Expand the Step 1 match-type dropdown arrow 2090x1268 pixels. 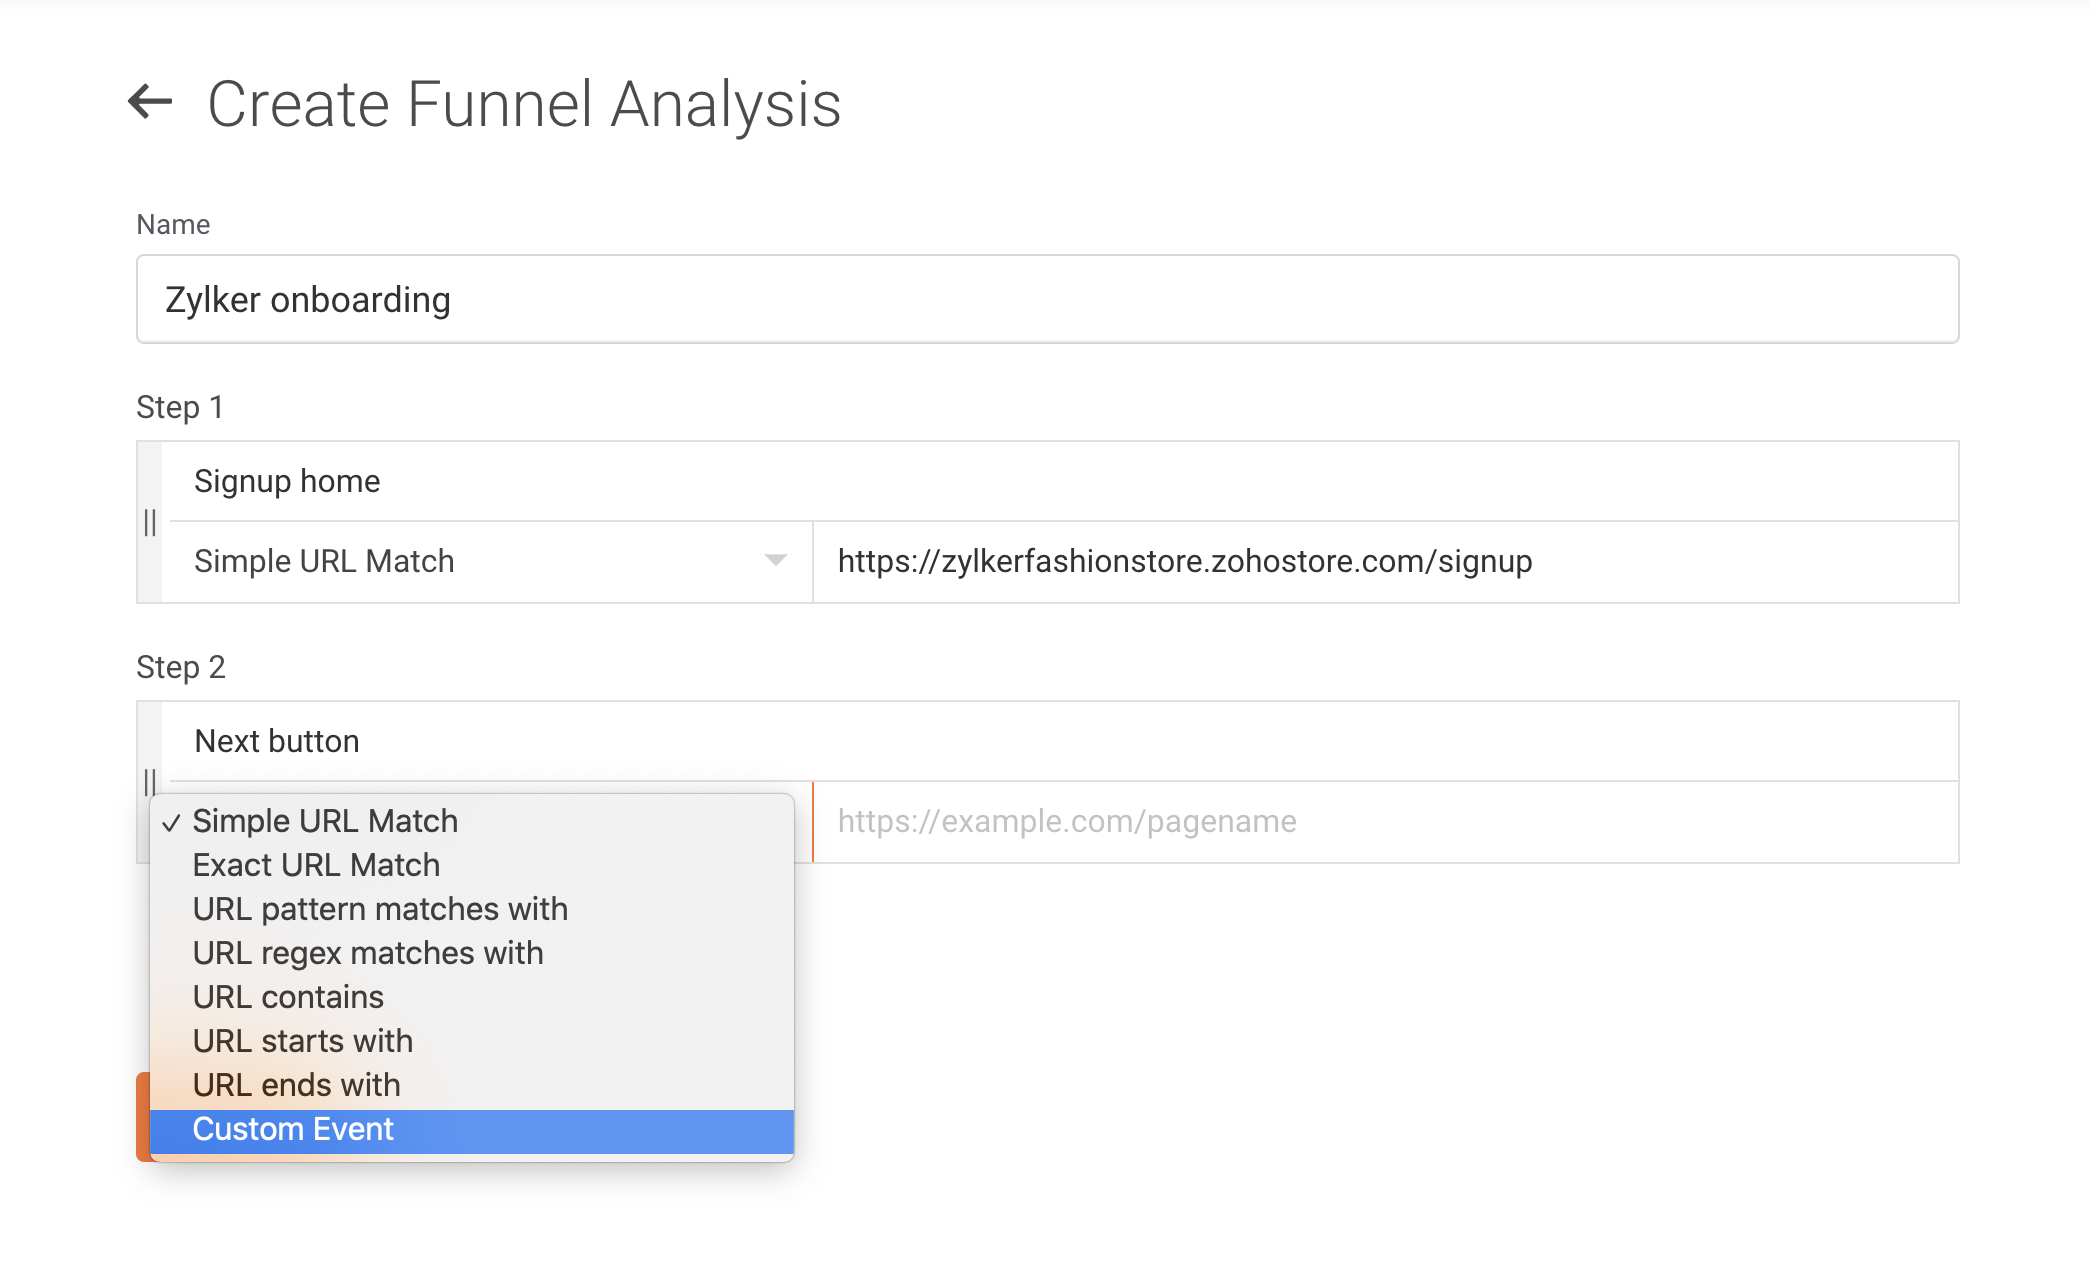click(775, 561)
